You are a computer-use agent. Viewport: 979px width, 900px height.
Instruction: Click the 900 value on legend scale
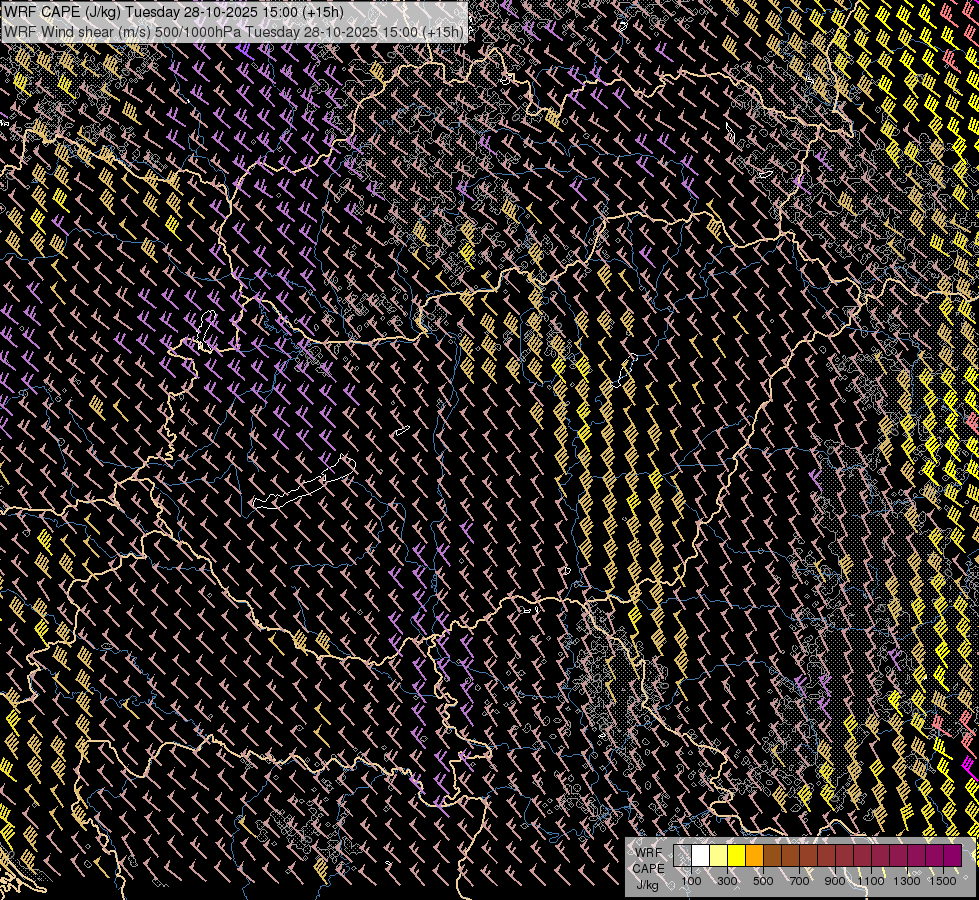[x=835, y=881]
